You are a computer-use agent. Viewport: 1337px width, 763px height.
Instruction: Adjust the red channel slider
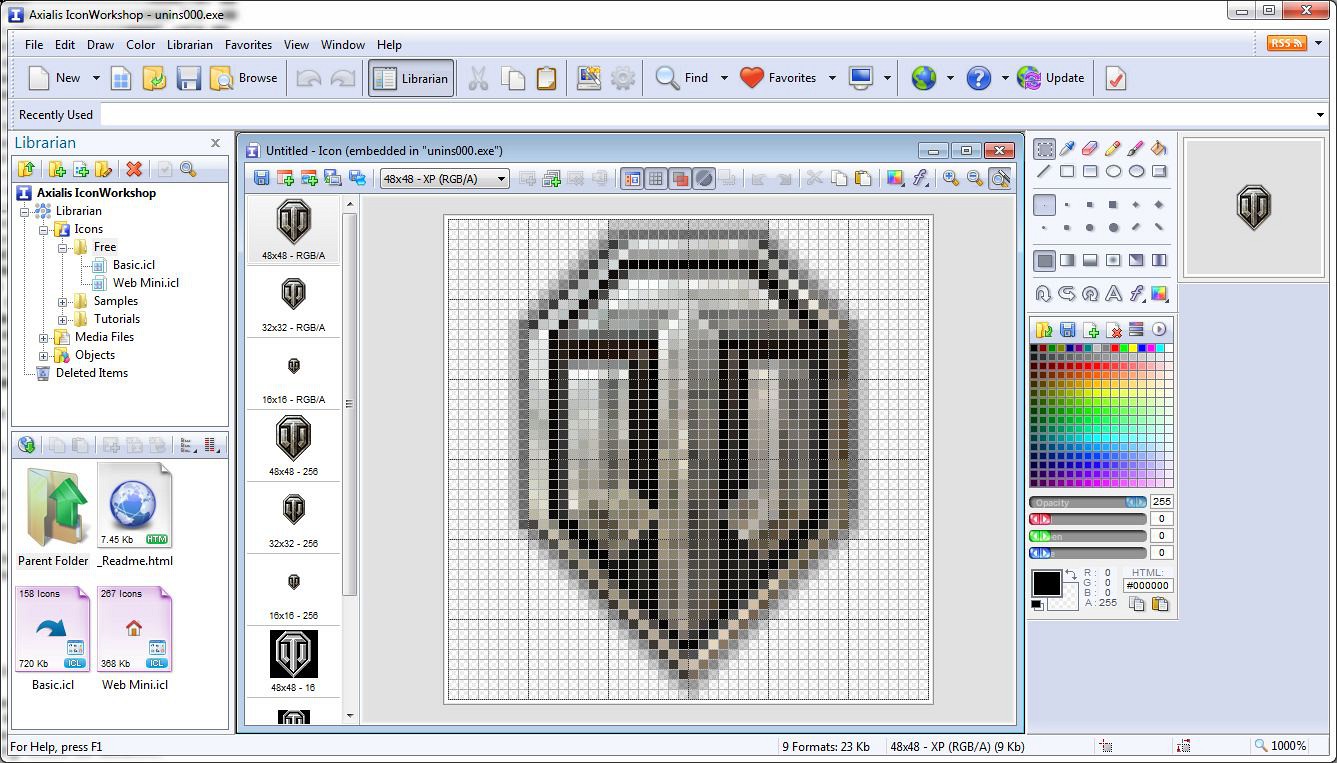pos(1088,519)
